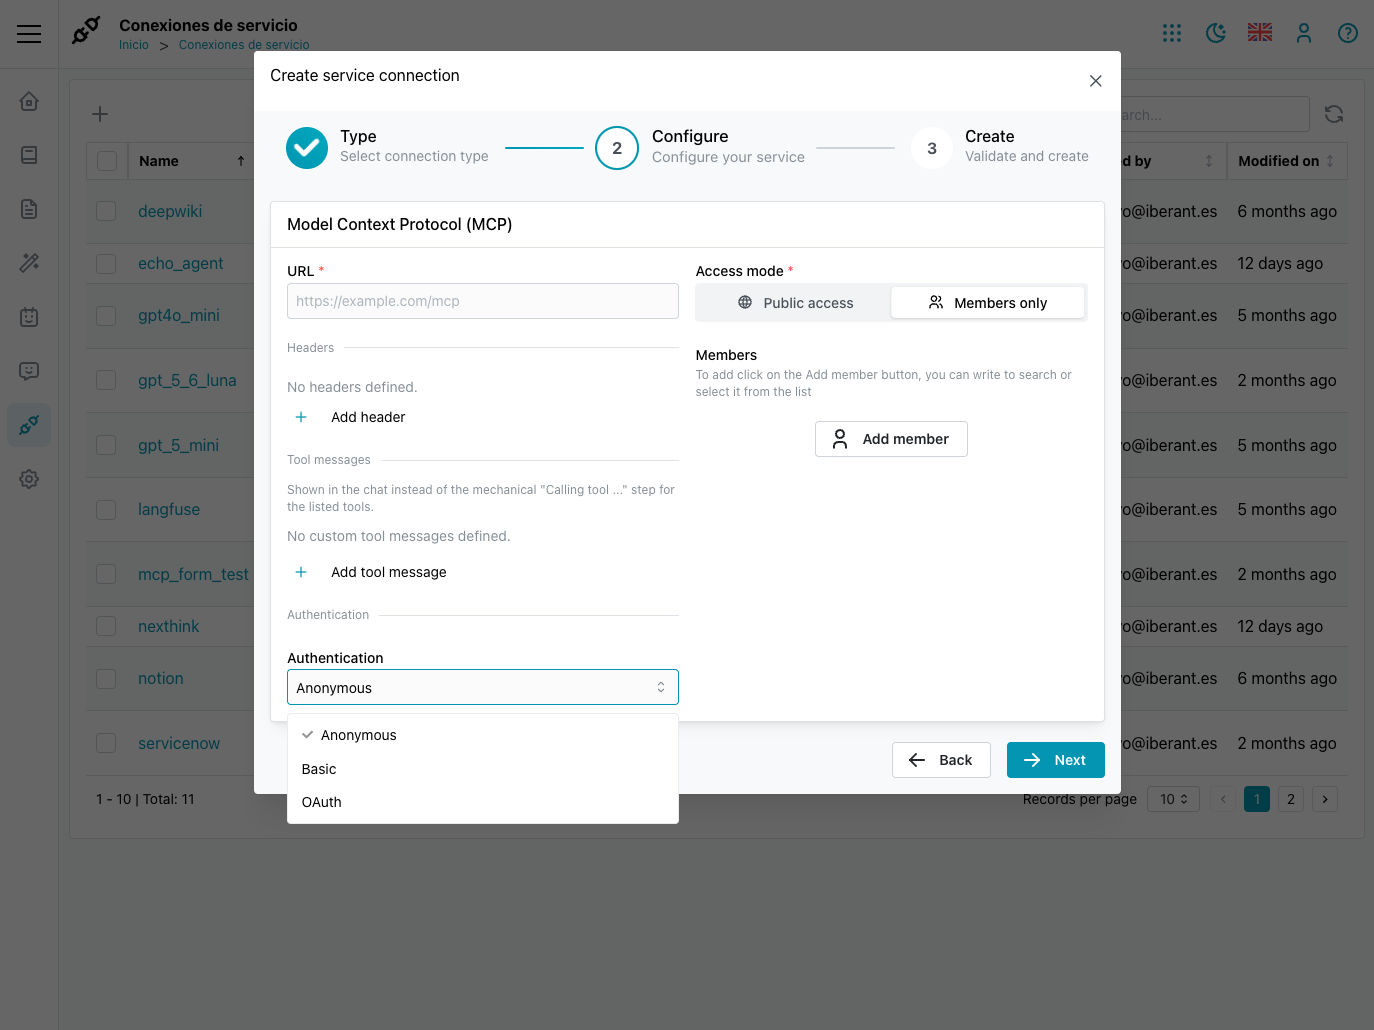Close the Create service connection dialog
This screenshot has width=1374, height=1030.
click(1096, 81)
